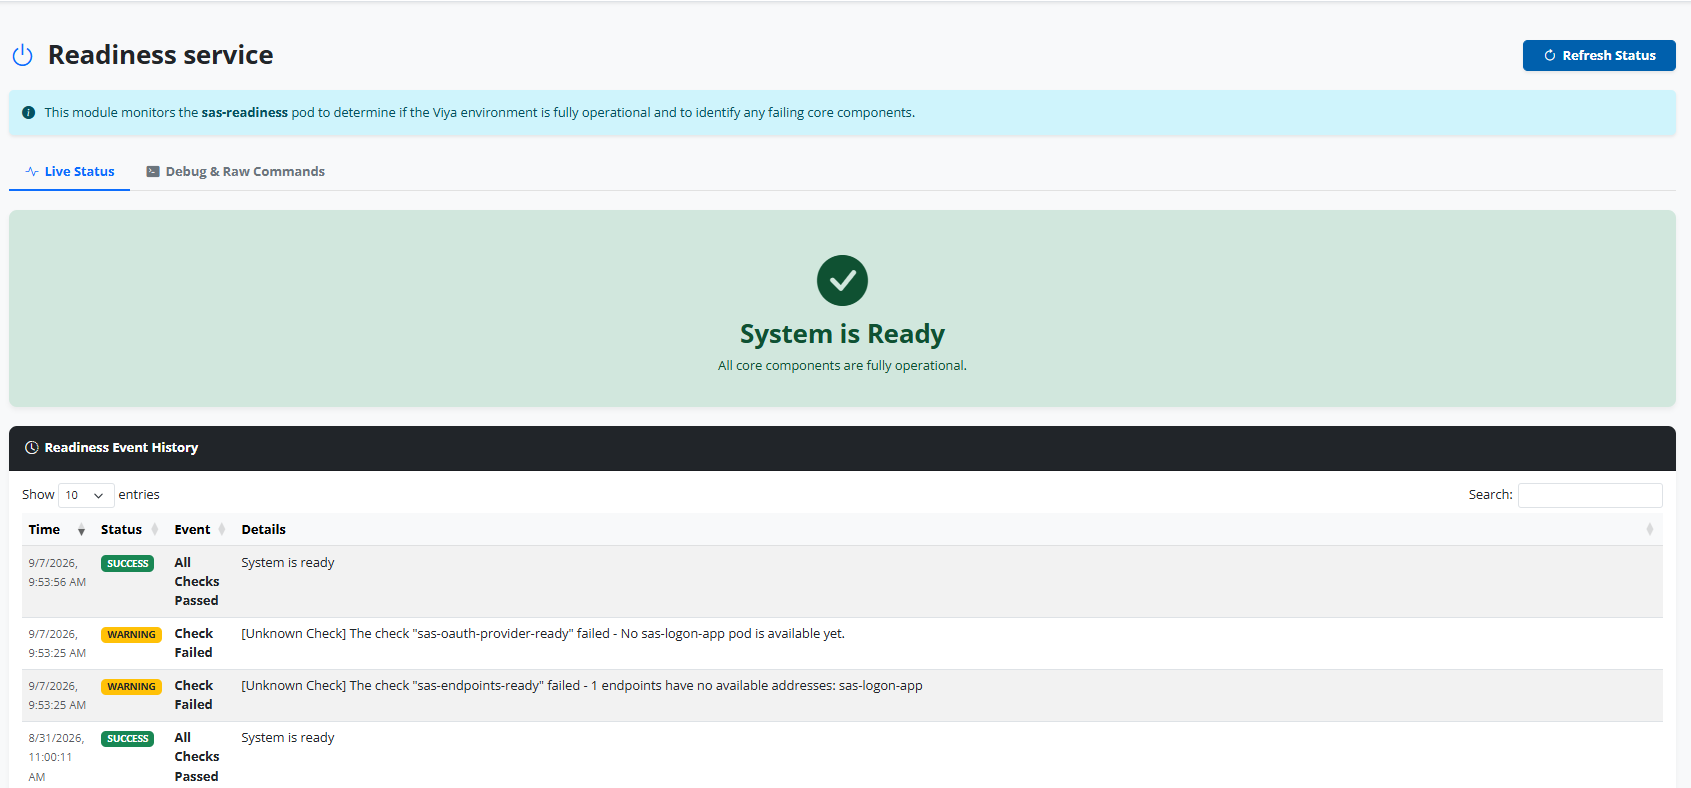Focus the Search field of the event table

pyautogui.click(x=1590, y=495)
